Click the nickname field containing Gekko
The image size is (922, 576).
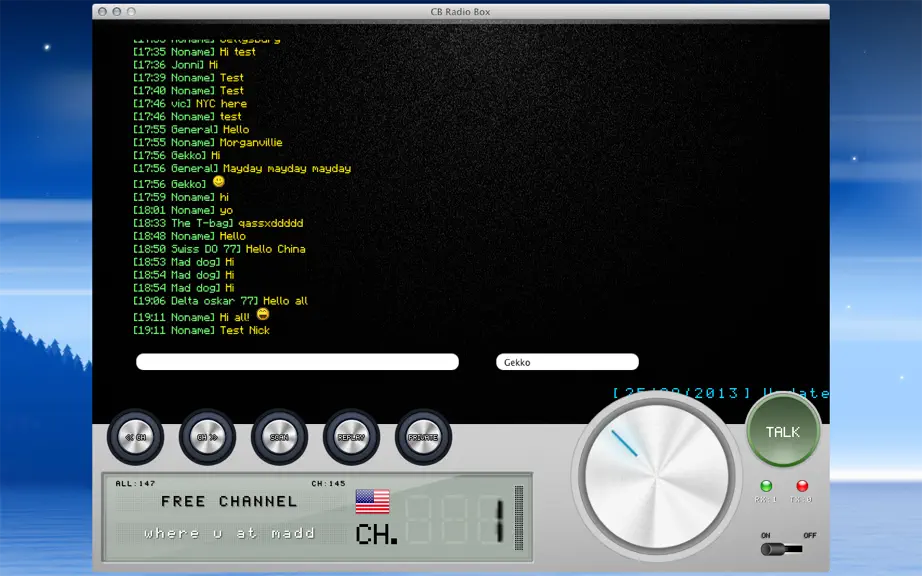(x=567, y=362)
